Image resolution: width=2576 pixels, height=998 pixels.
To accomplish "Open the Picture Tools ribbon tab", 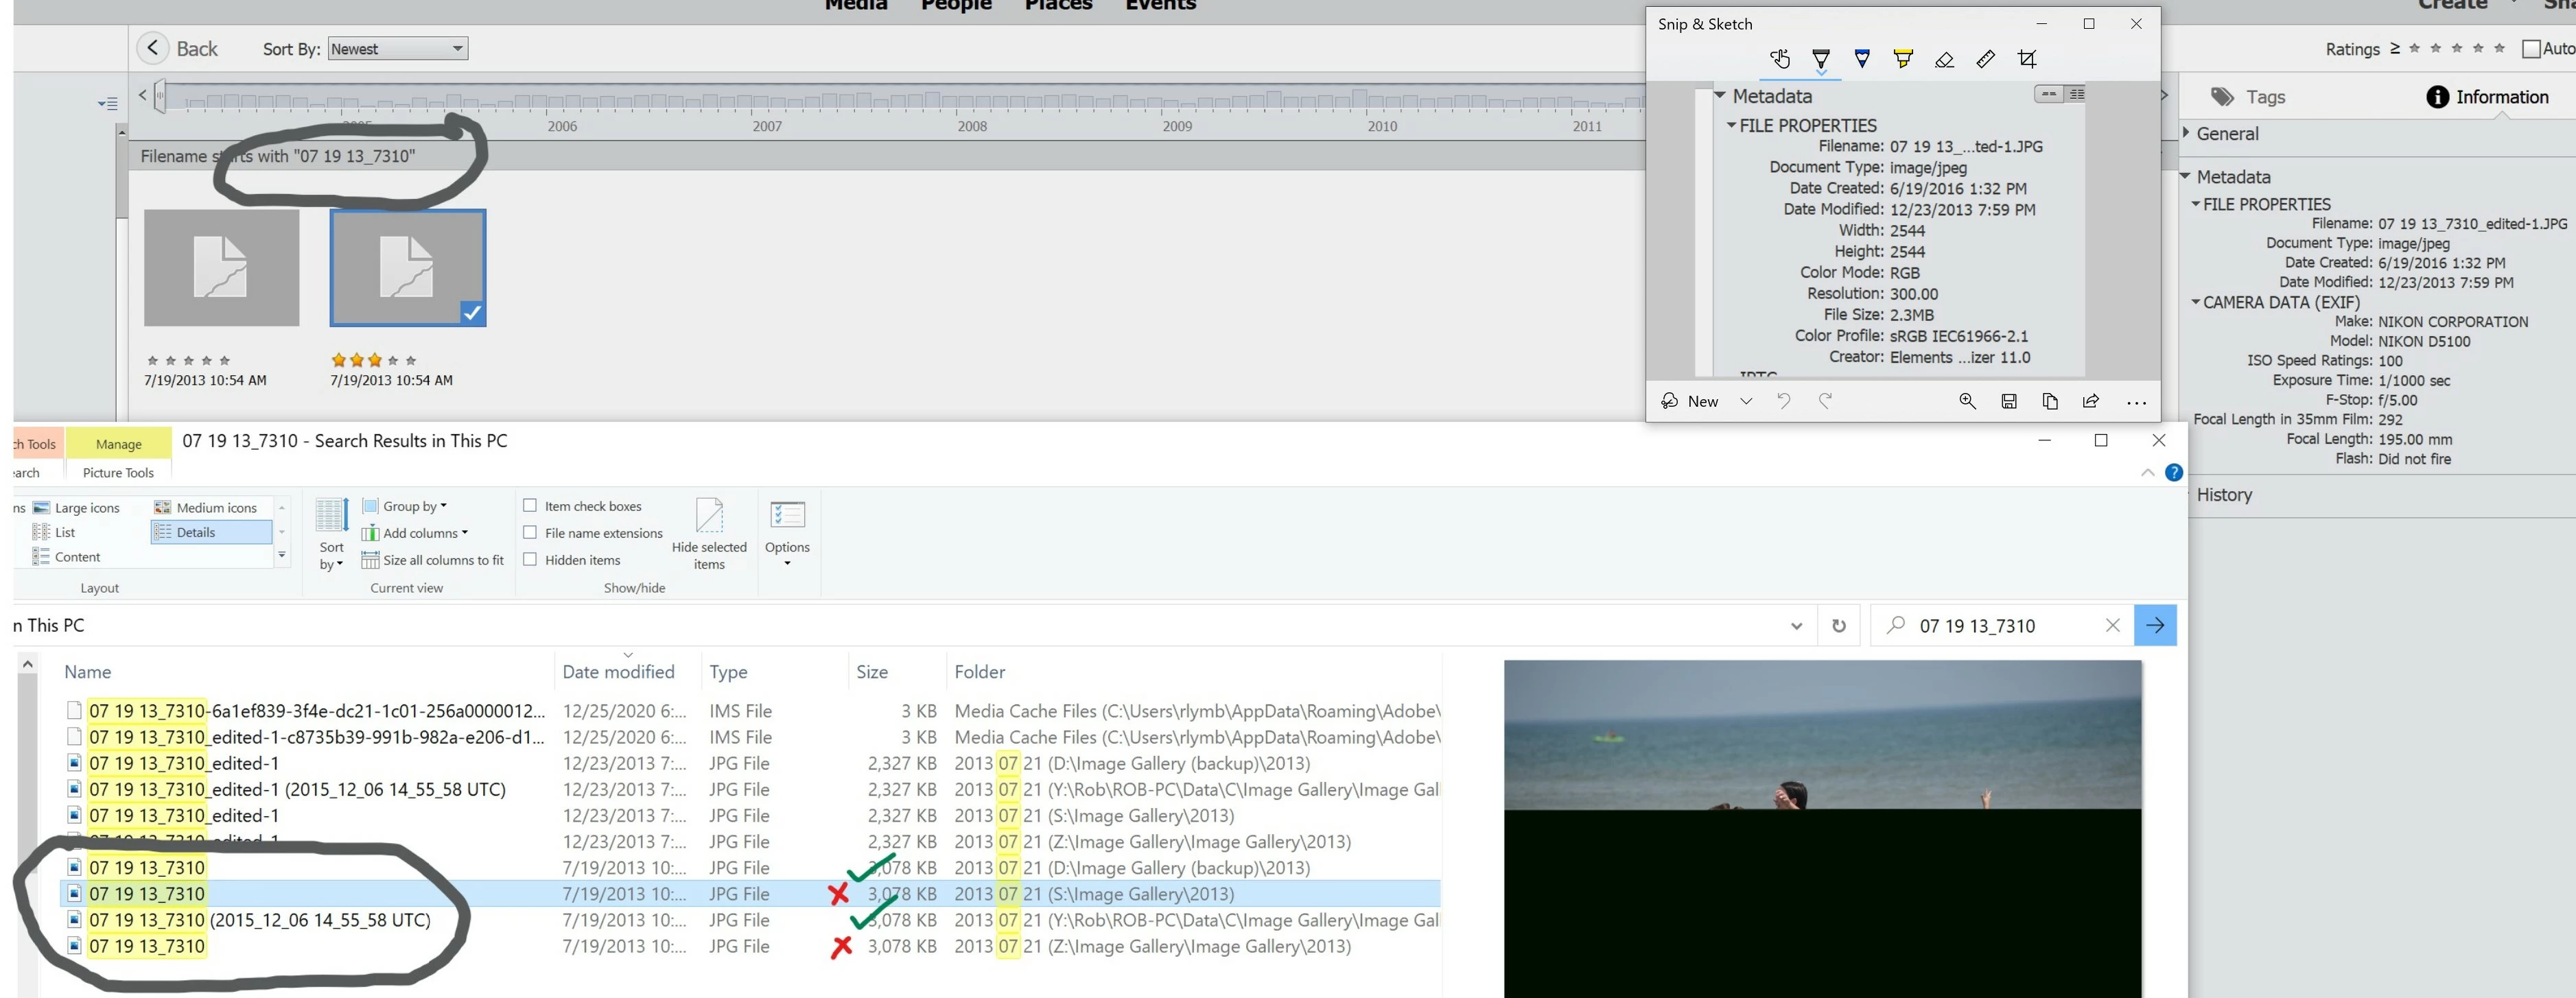I will tap(118, 473).
